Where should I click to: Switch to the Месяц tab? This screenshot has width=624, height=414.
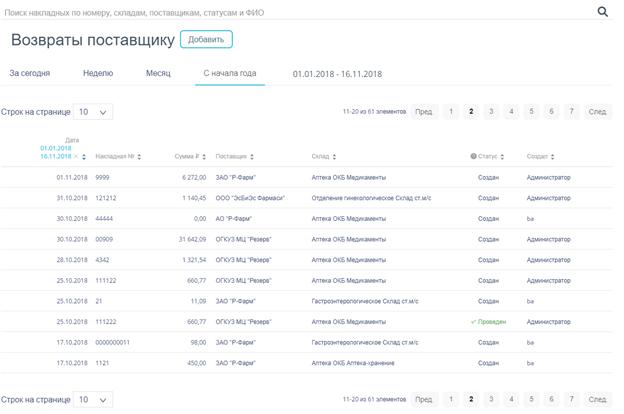tap(158, 73)
